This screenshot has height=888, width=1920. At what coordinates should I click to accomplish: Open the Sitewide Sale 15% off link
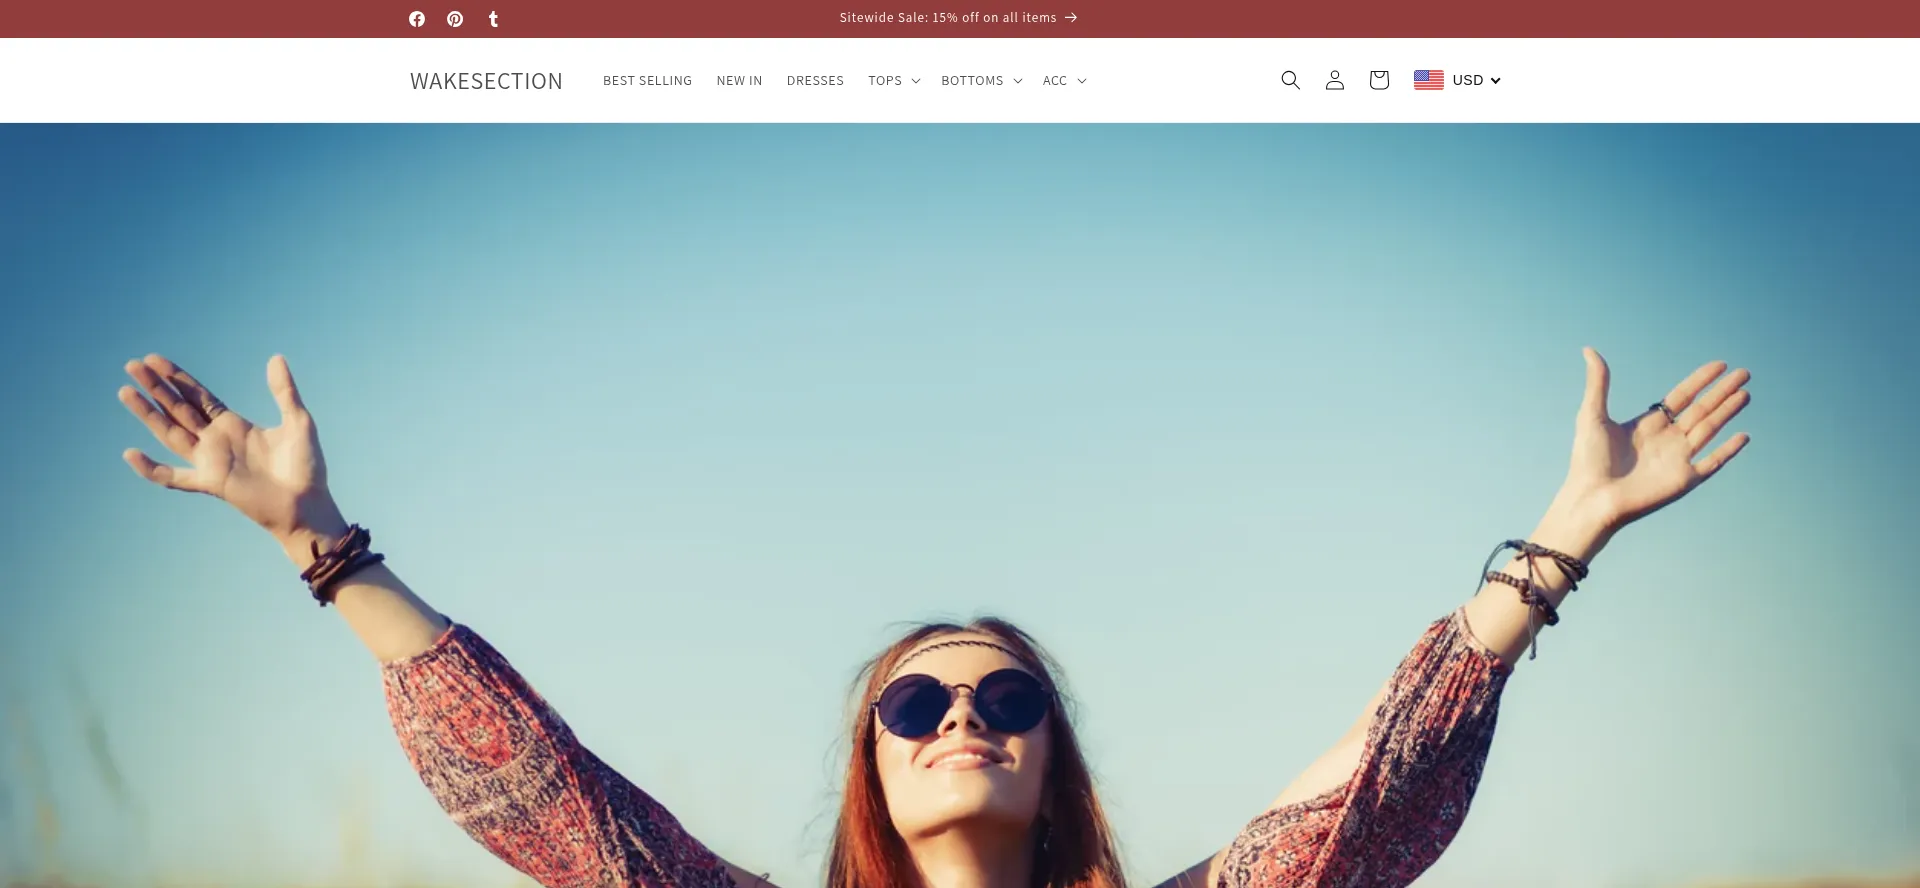[947, 18]
